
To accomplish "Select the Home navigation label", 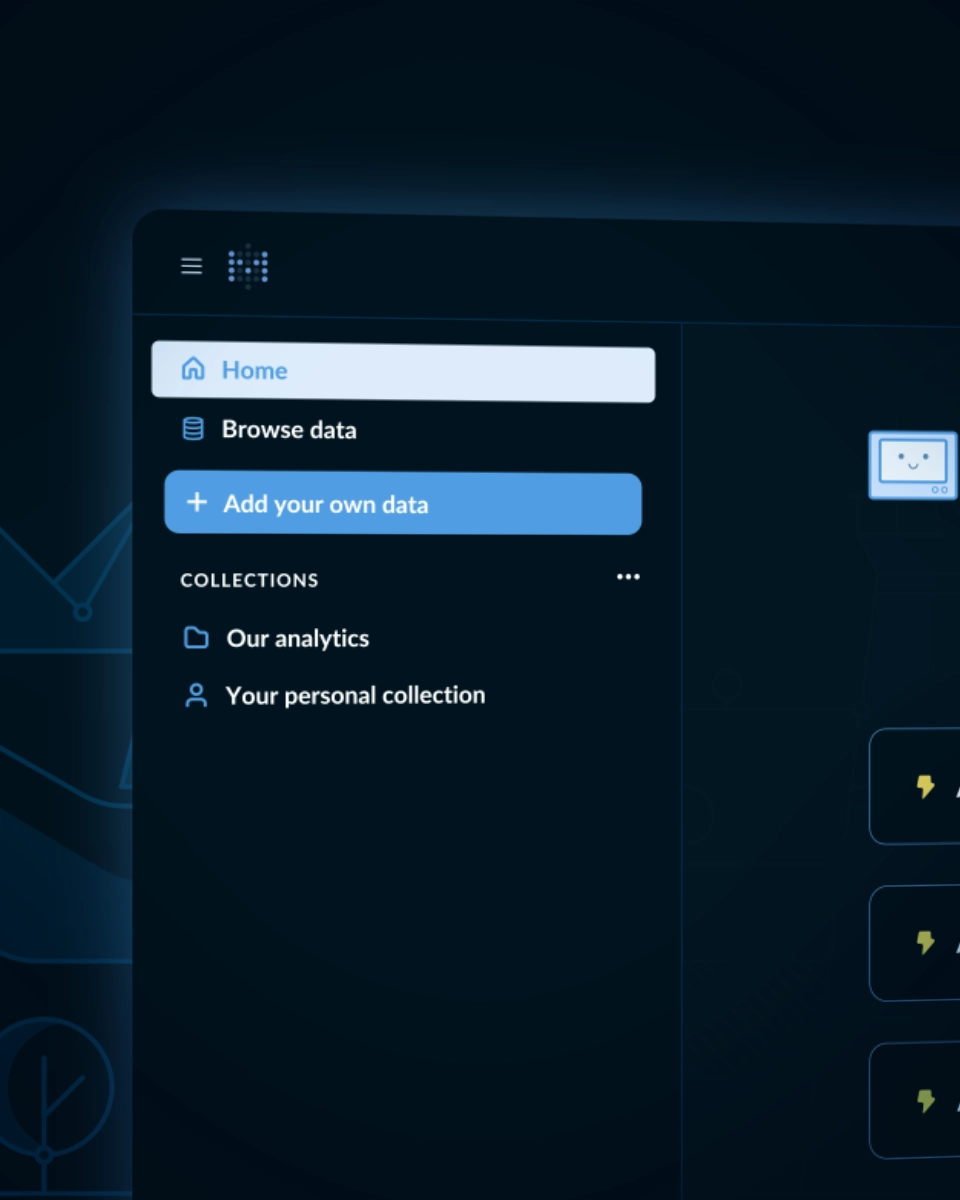I will 254,371.
